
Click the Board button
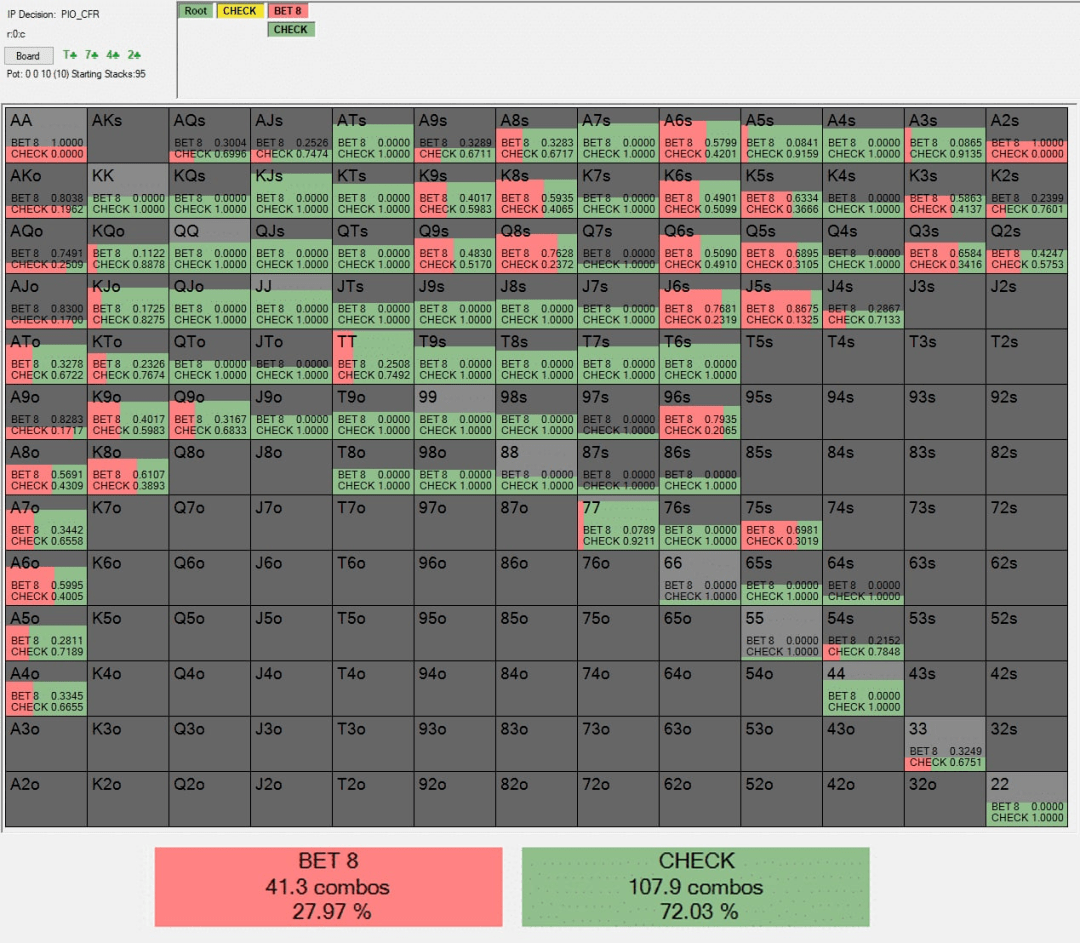point(28,56)
